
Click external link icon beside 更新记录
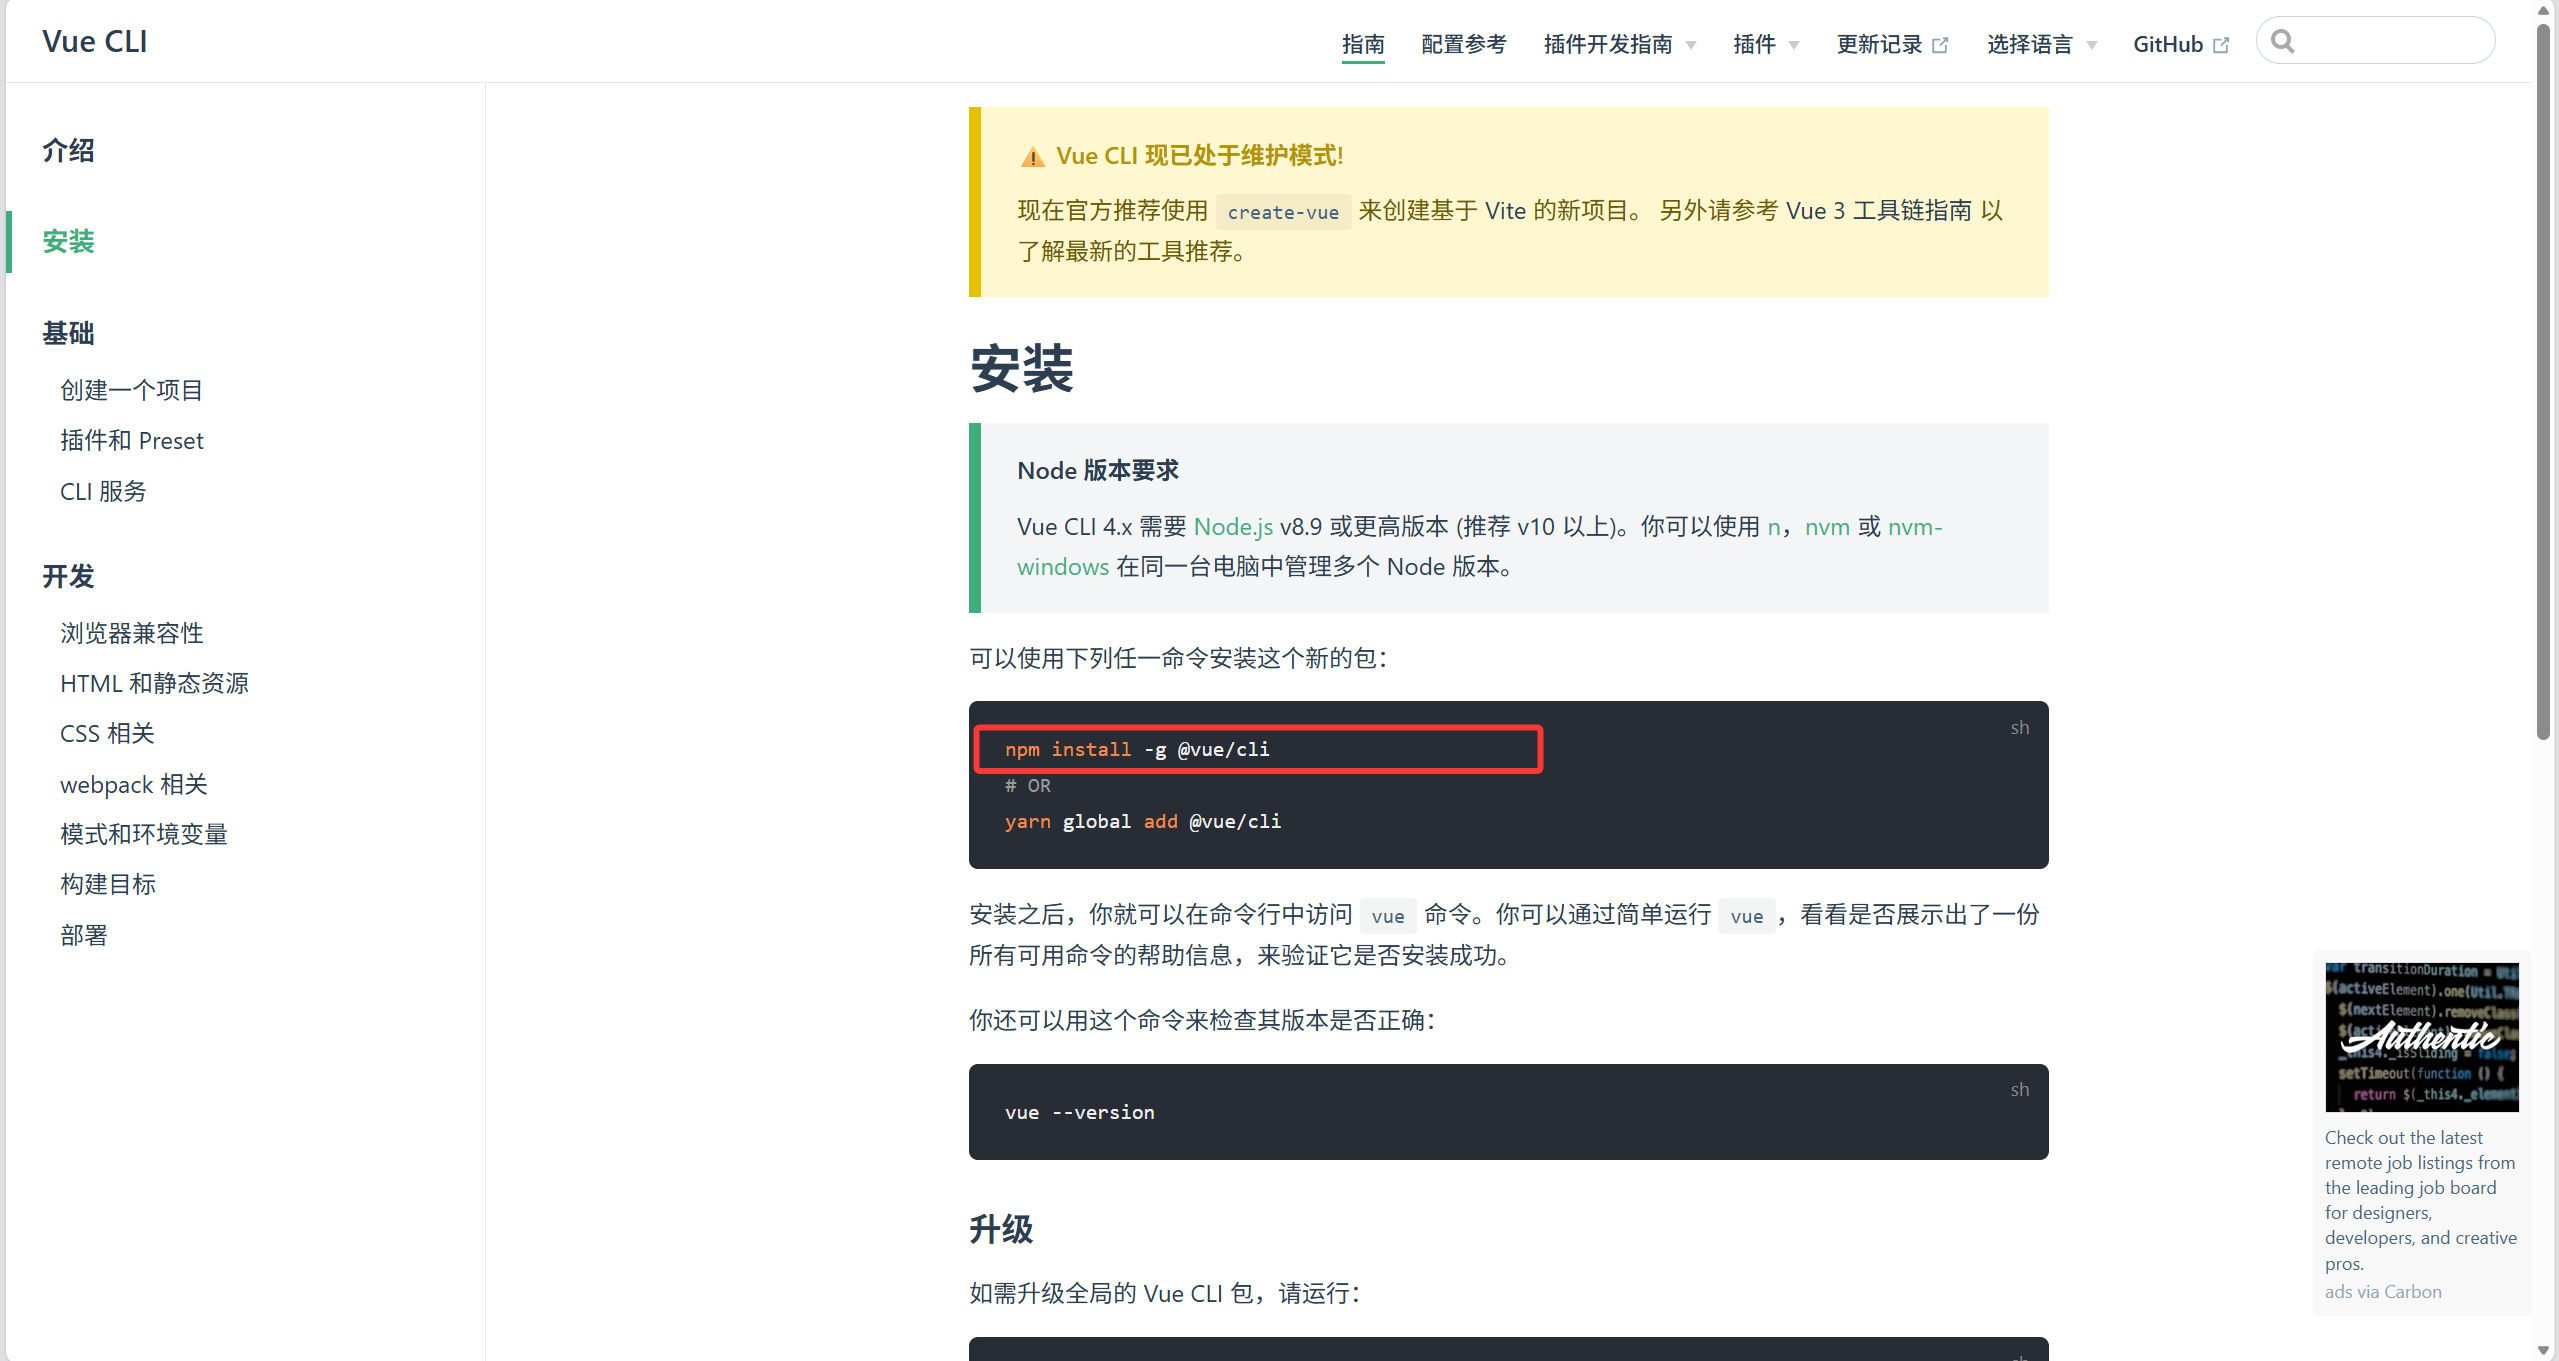click(x=1941, y=45)
